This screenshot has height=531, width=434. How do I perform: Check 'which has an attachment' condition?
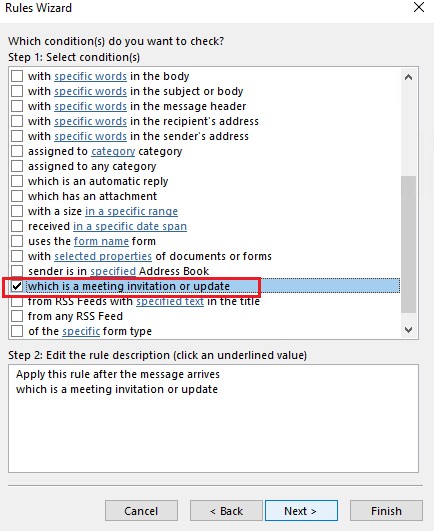pyautogui.click(x=17, y=196)
